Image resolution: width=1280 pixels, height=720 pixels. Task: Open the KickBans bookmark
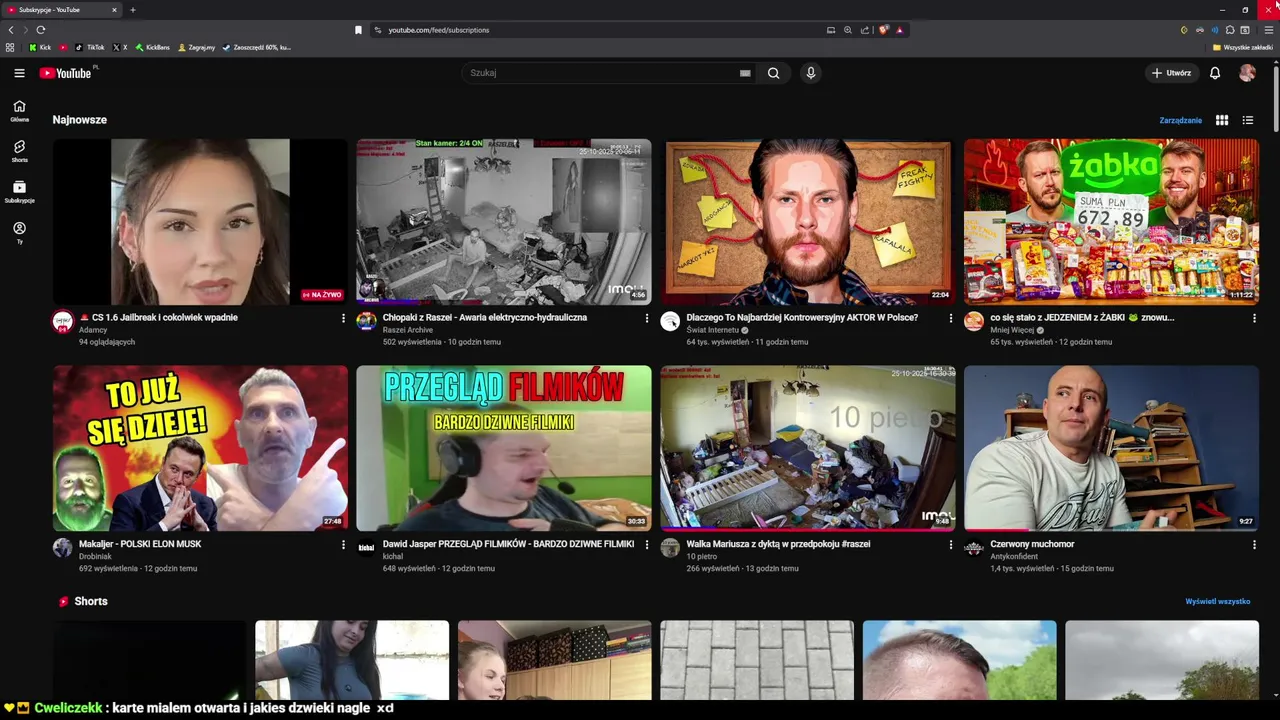tap(153, 47)
